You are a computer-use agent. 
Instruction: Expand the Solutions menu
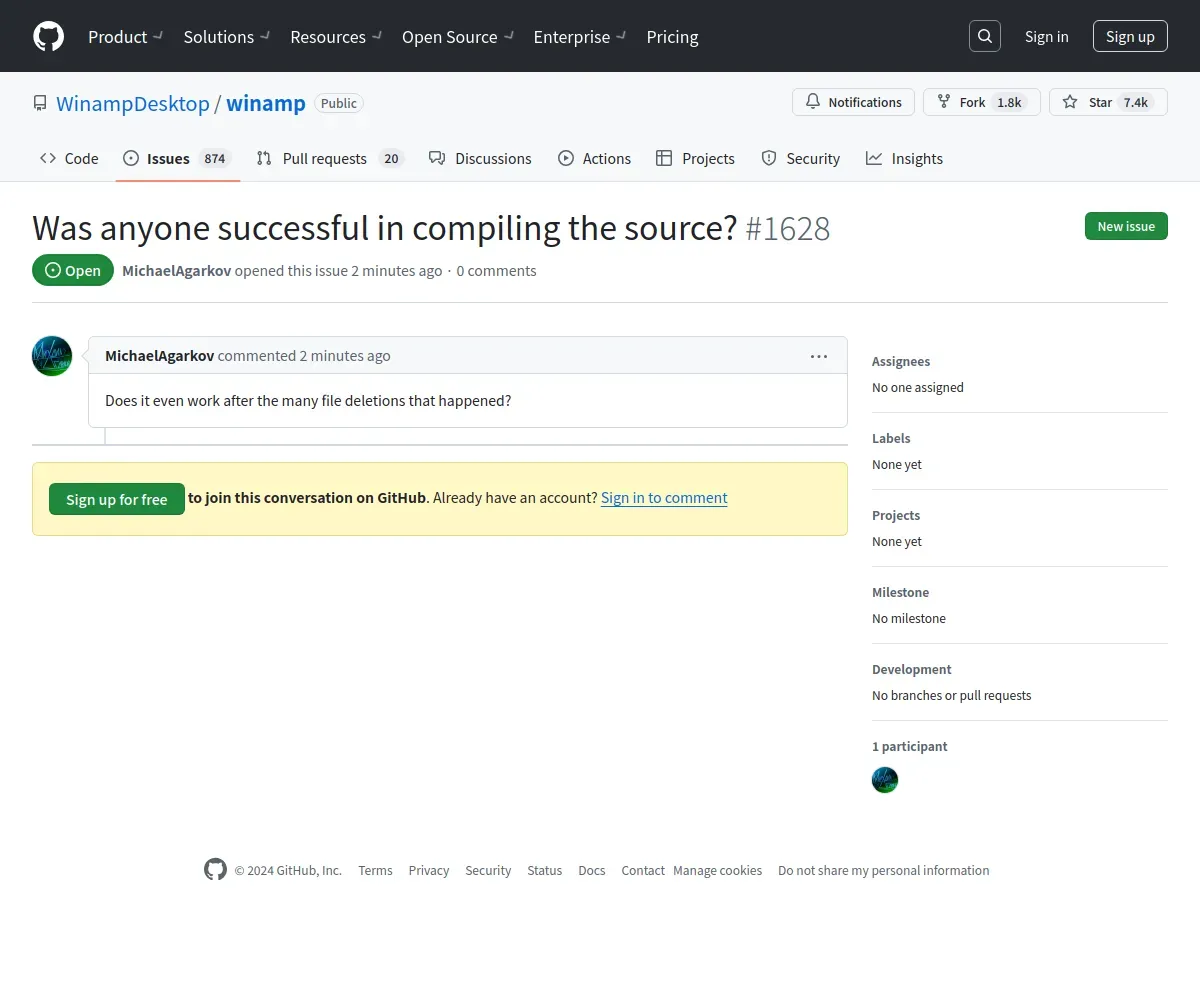(x=227, y=37)
